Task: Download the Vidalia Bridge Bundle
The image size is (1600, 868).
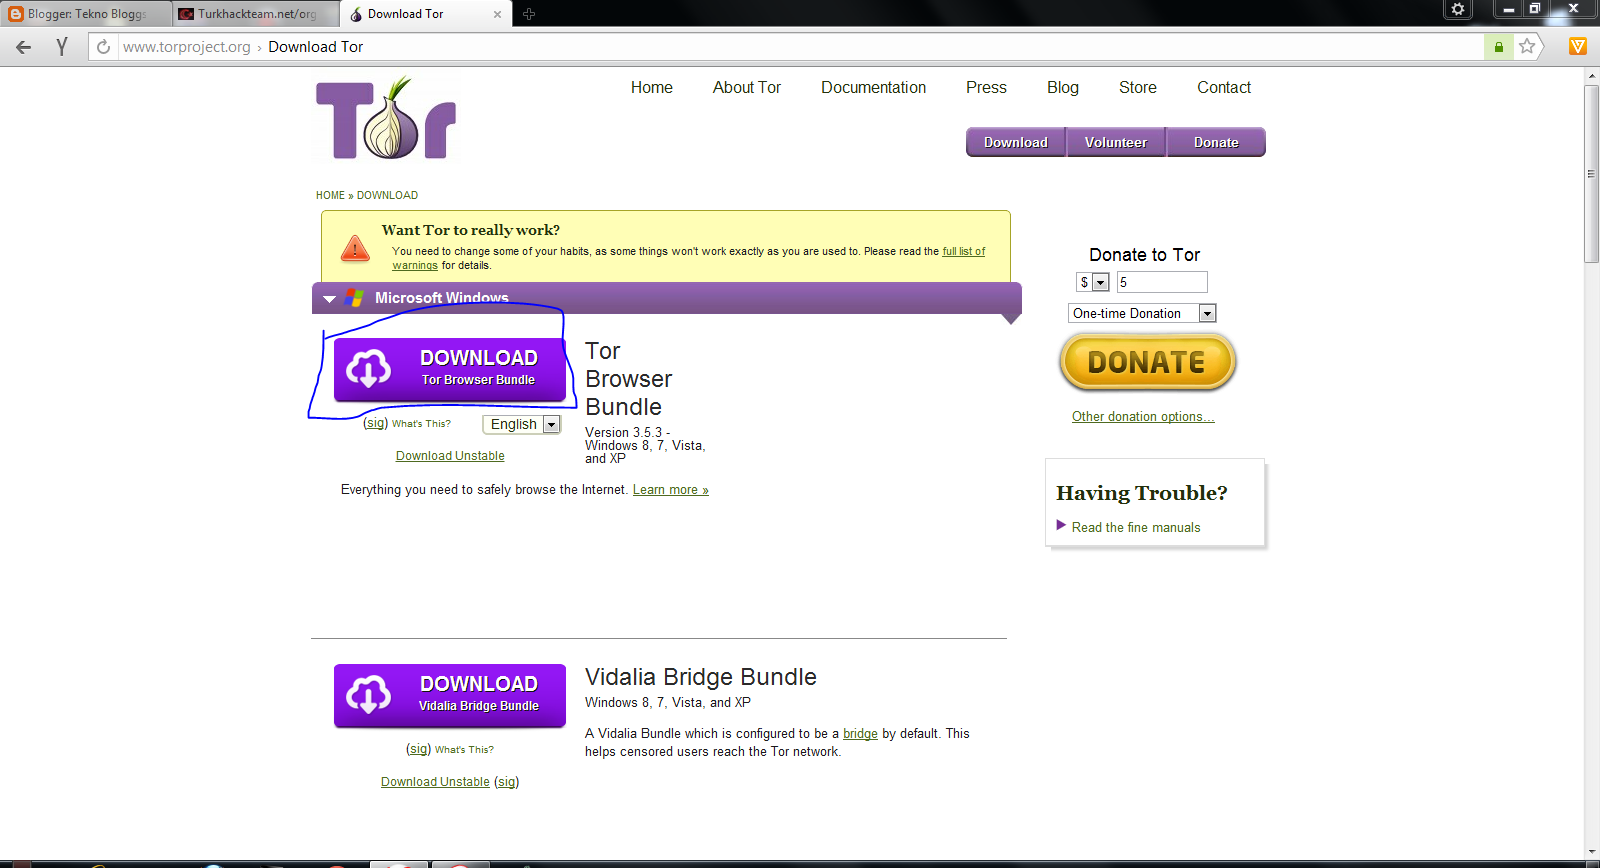Action: coord(450,695)
